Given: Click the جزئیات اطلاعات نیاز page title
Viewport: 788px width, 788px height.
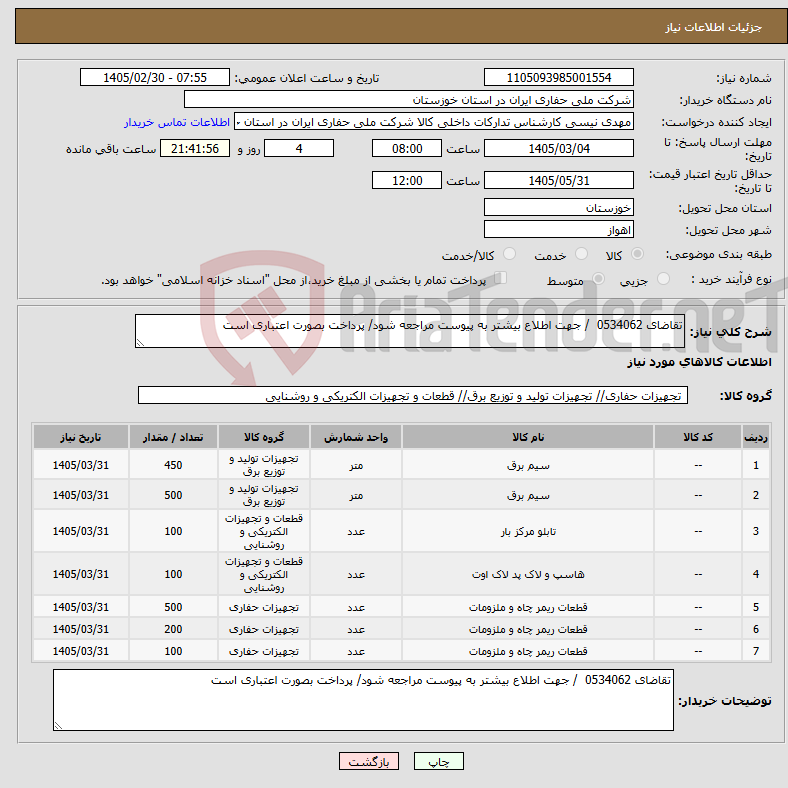Looking at the screenshot, I should (713, 27).
